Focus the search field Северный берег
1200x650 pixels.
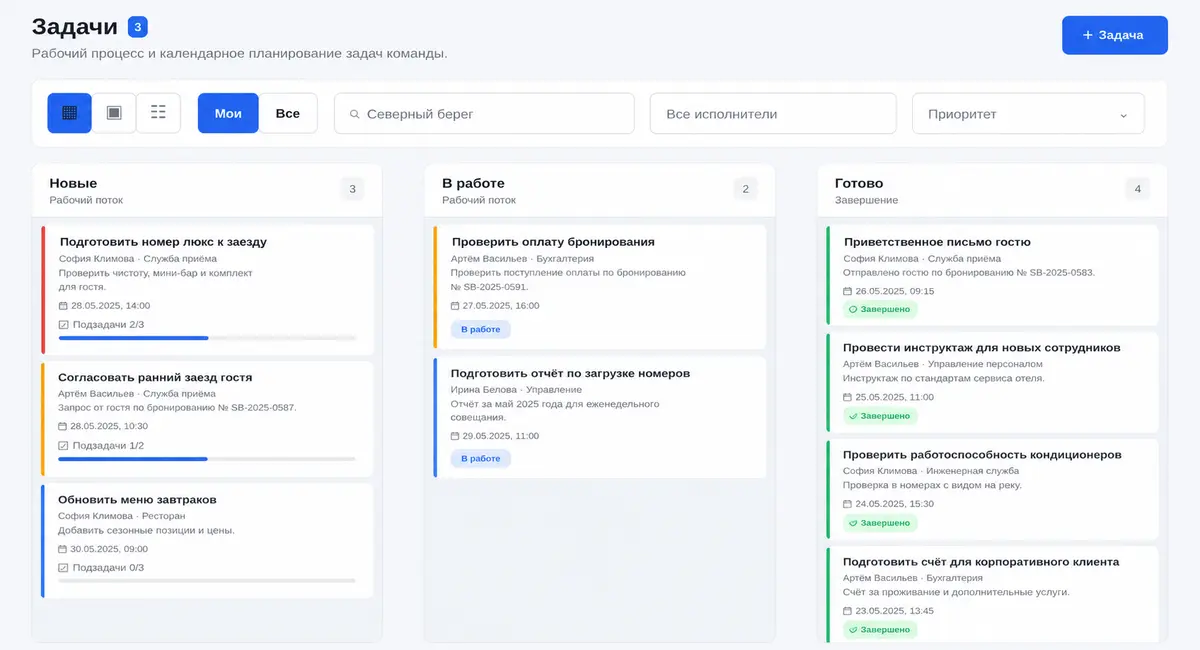pos(484,114)
